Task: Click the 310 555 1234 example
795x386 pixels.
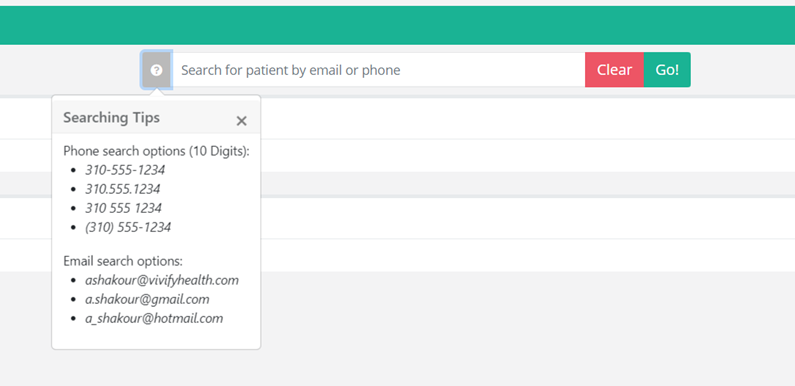Action: pyautogui.click(x=123, y=208)
